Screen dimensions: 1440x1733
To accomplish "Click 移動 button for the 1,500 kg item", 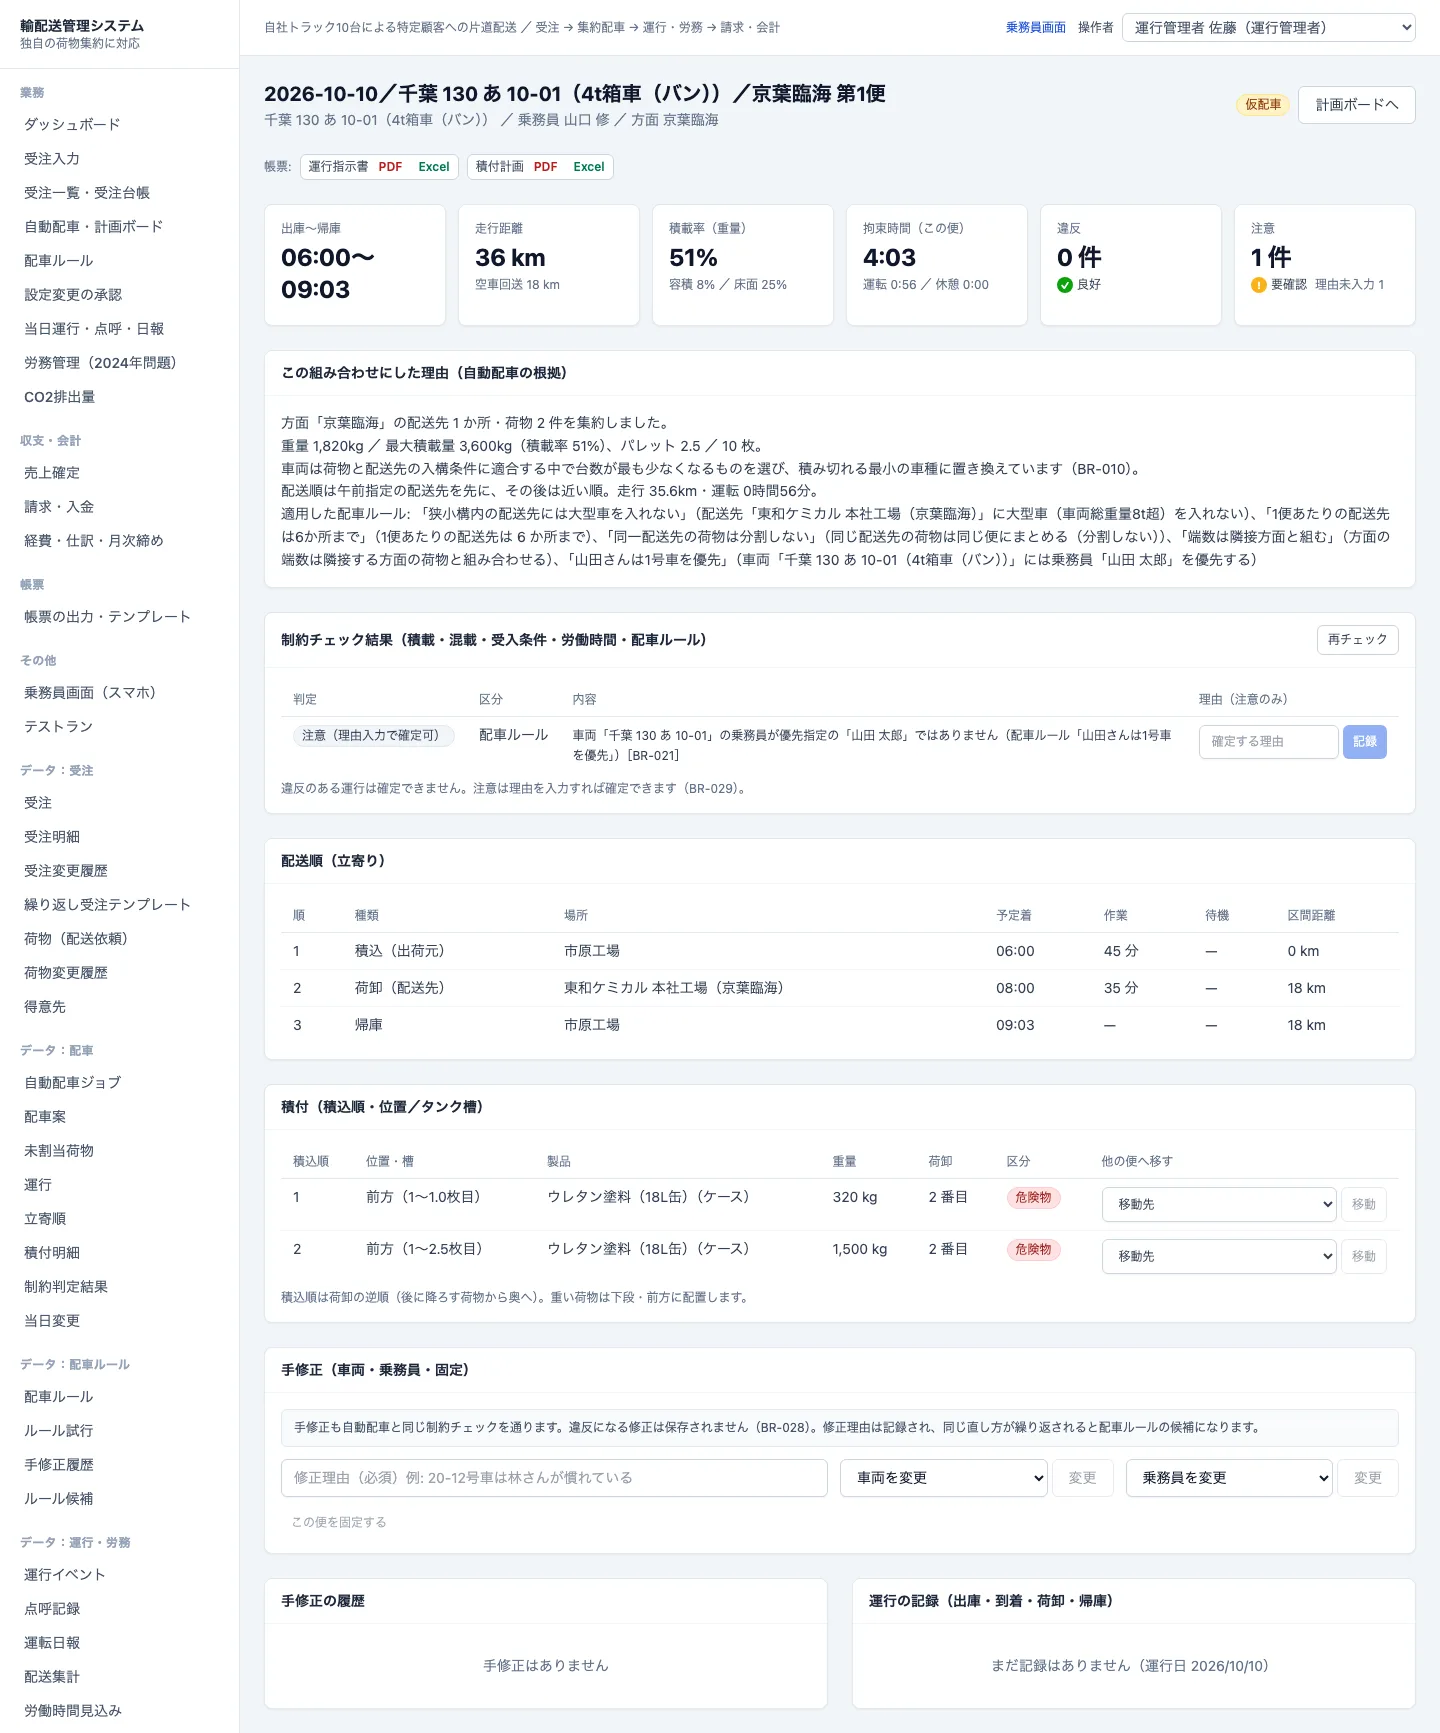I will tap(1364, 1256).
